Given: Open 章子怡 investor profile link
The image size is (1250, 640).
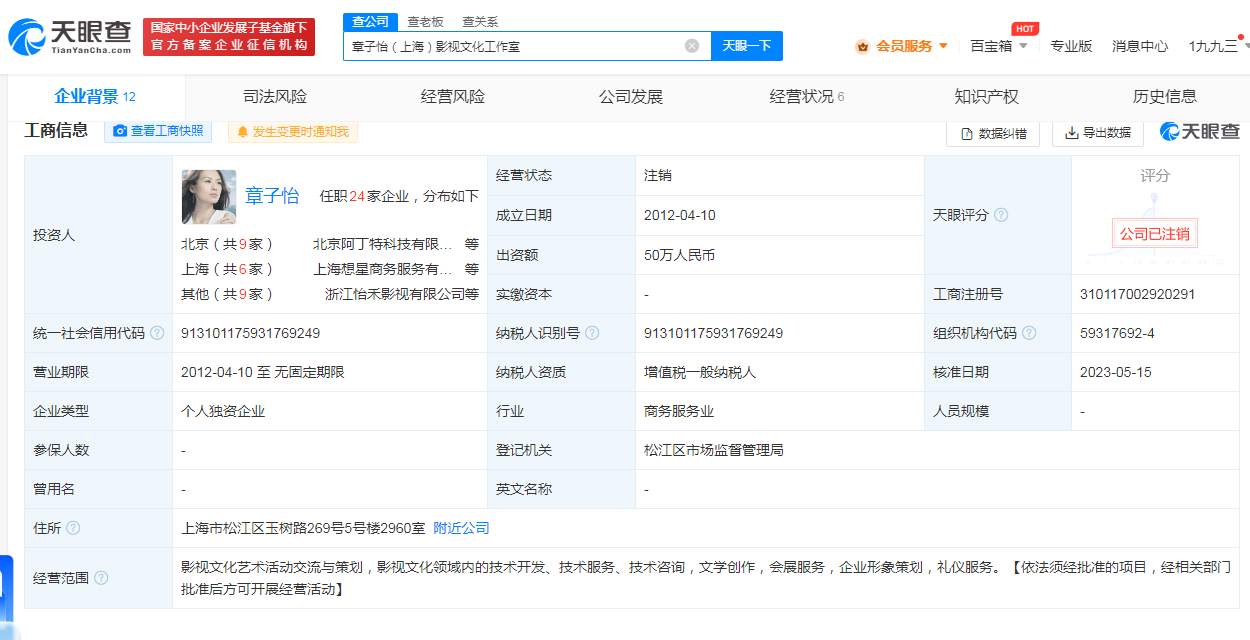Looking at the screenshot, I should click(x=272, y=196).
